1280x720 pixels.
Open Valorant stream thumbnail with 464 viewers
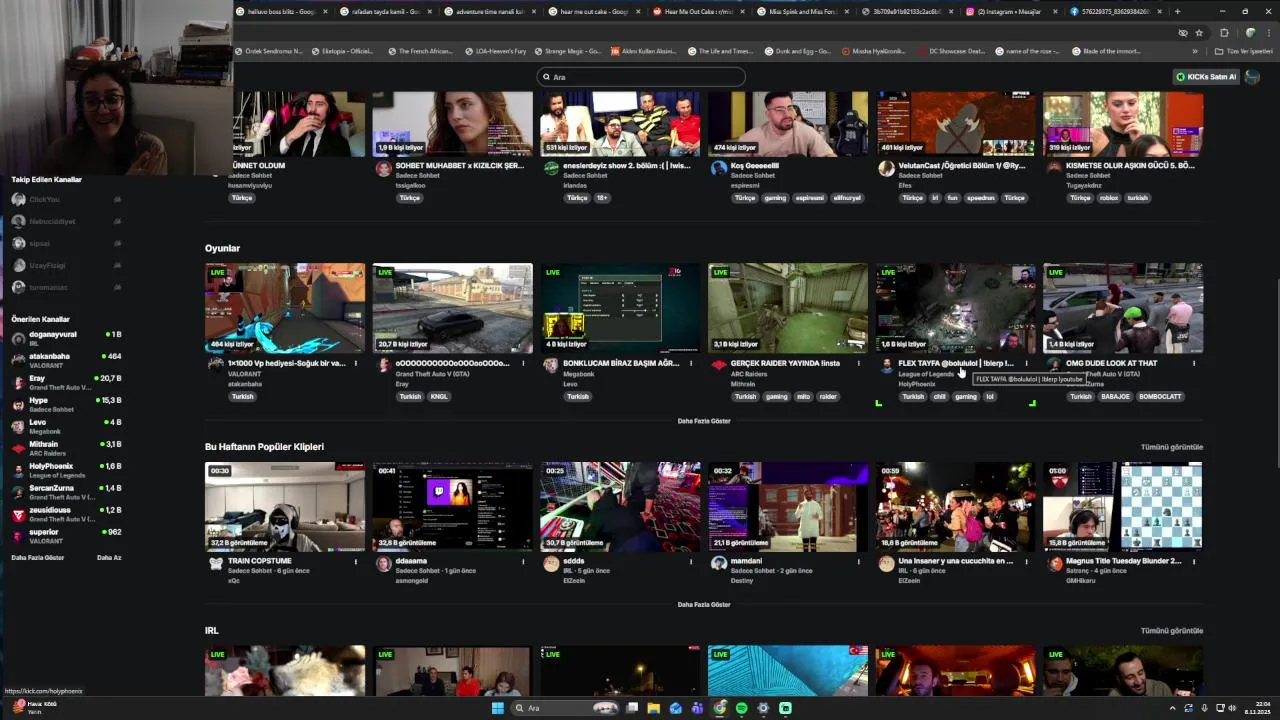[x=285, y=308]
